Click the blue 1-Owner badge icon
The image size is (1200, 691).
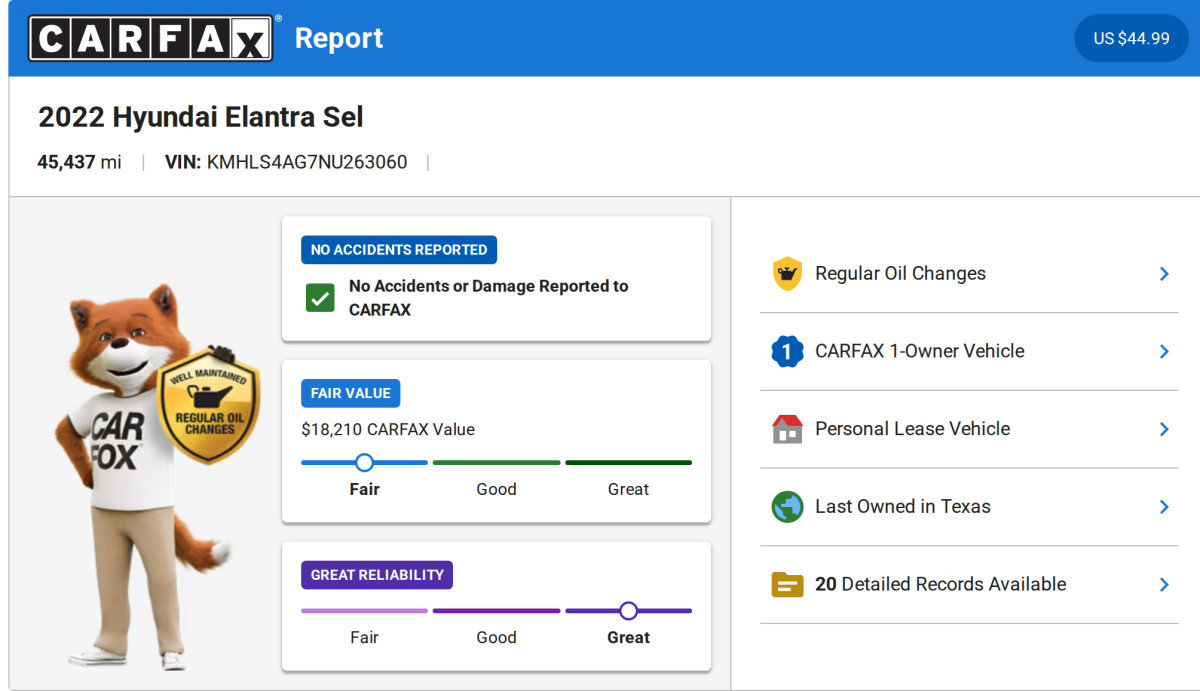pos(787,351)
